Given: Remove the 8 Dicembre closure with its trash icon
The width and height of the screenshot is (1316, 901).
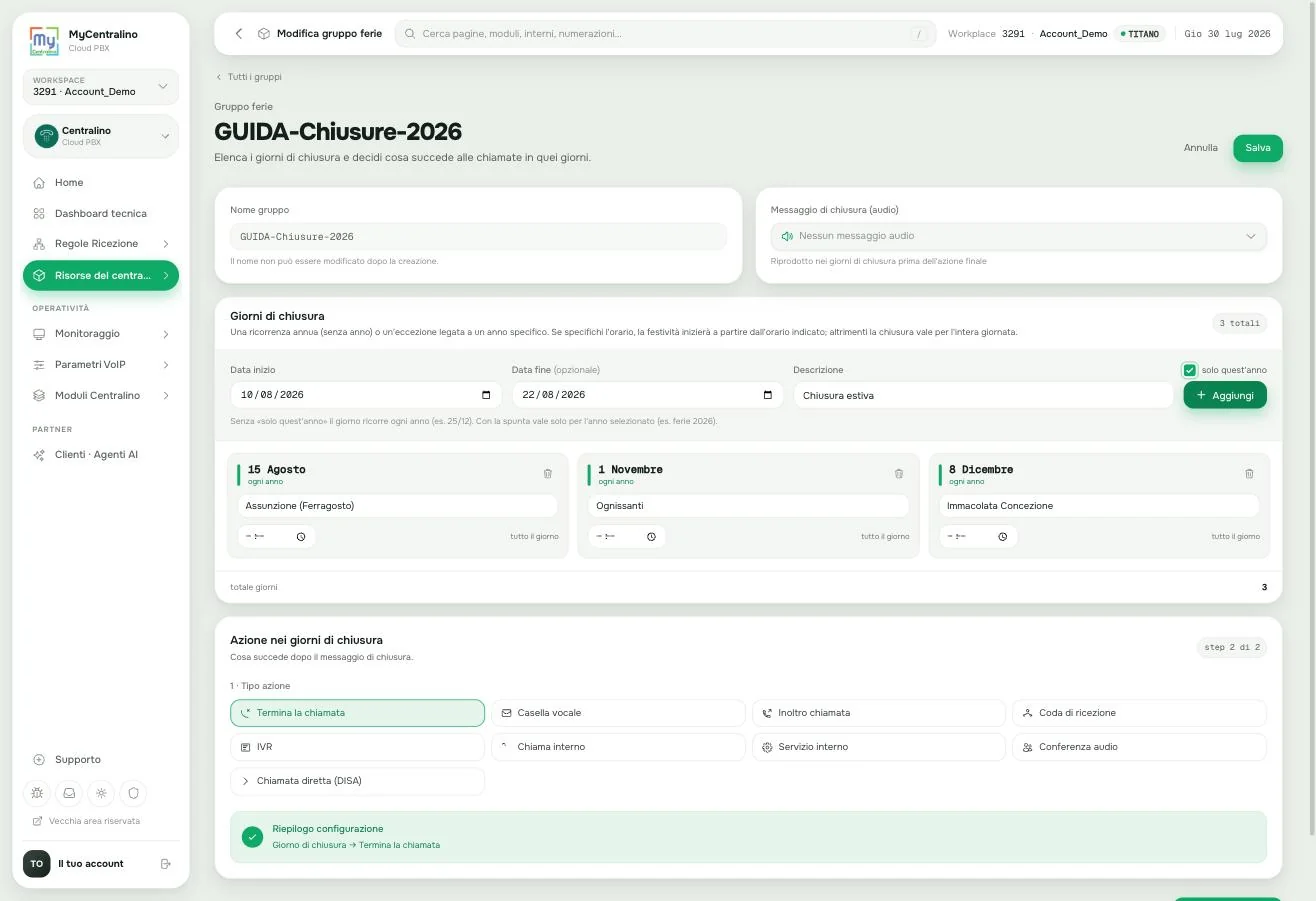Looking at the screenshot, I should [x=1249, y=474].
